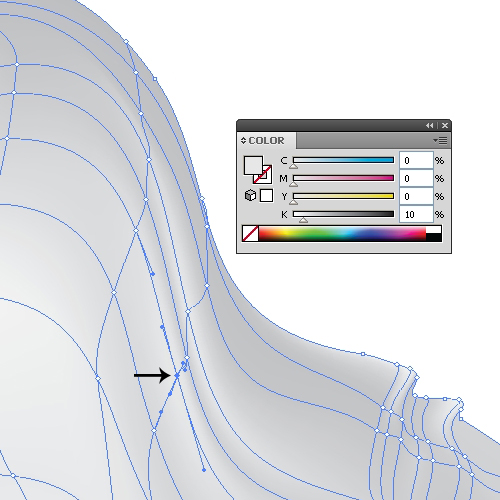Select the COLOR panel tab
Image resolution: width=500 pixels, height=500 pixels.
(x=266, y=141)
